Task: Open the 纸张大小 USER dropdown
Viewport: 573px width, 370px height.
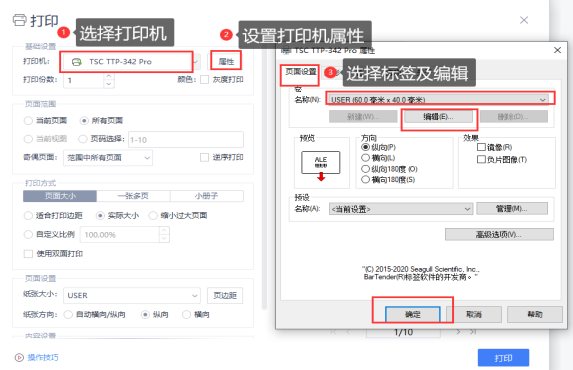Action: pos(132,295)
